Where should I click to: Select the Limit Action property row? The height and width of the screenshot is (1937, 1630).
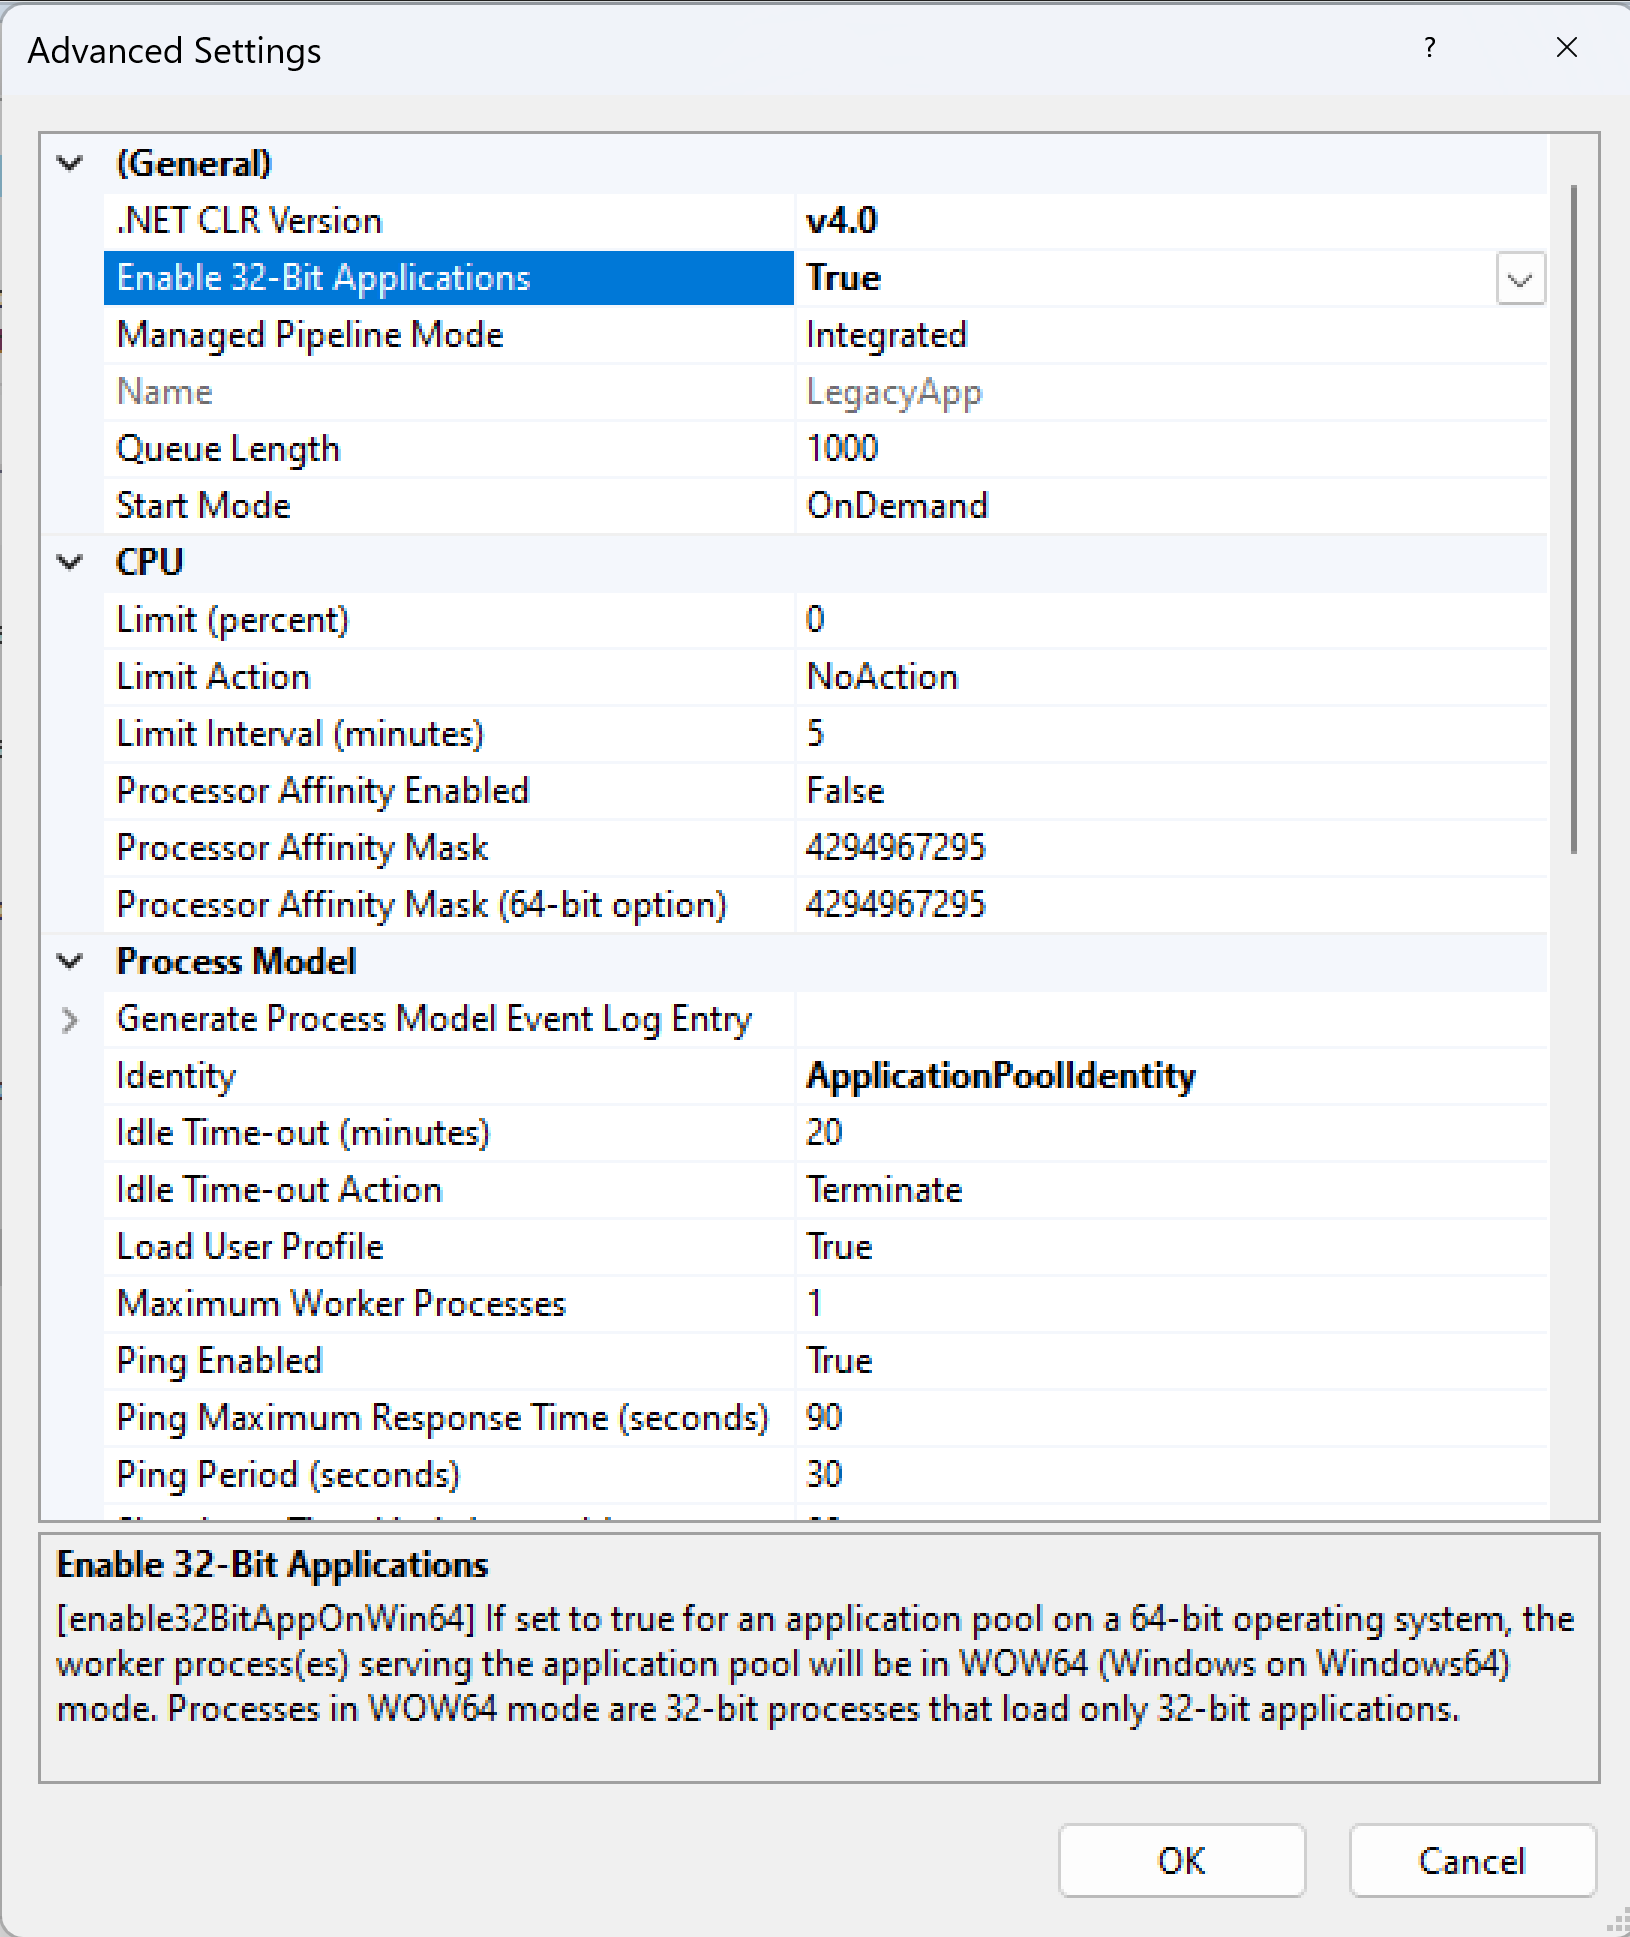(826, 677)
